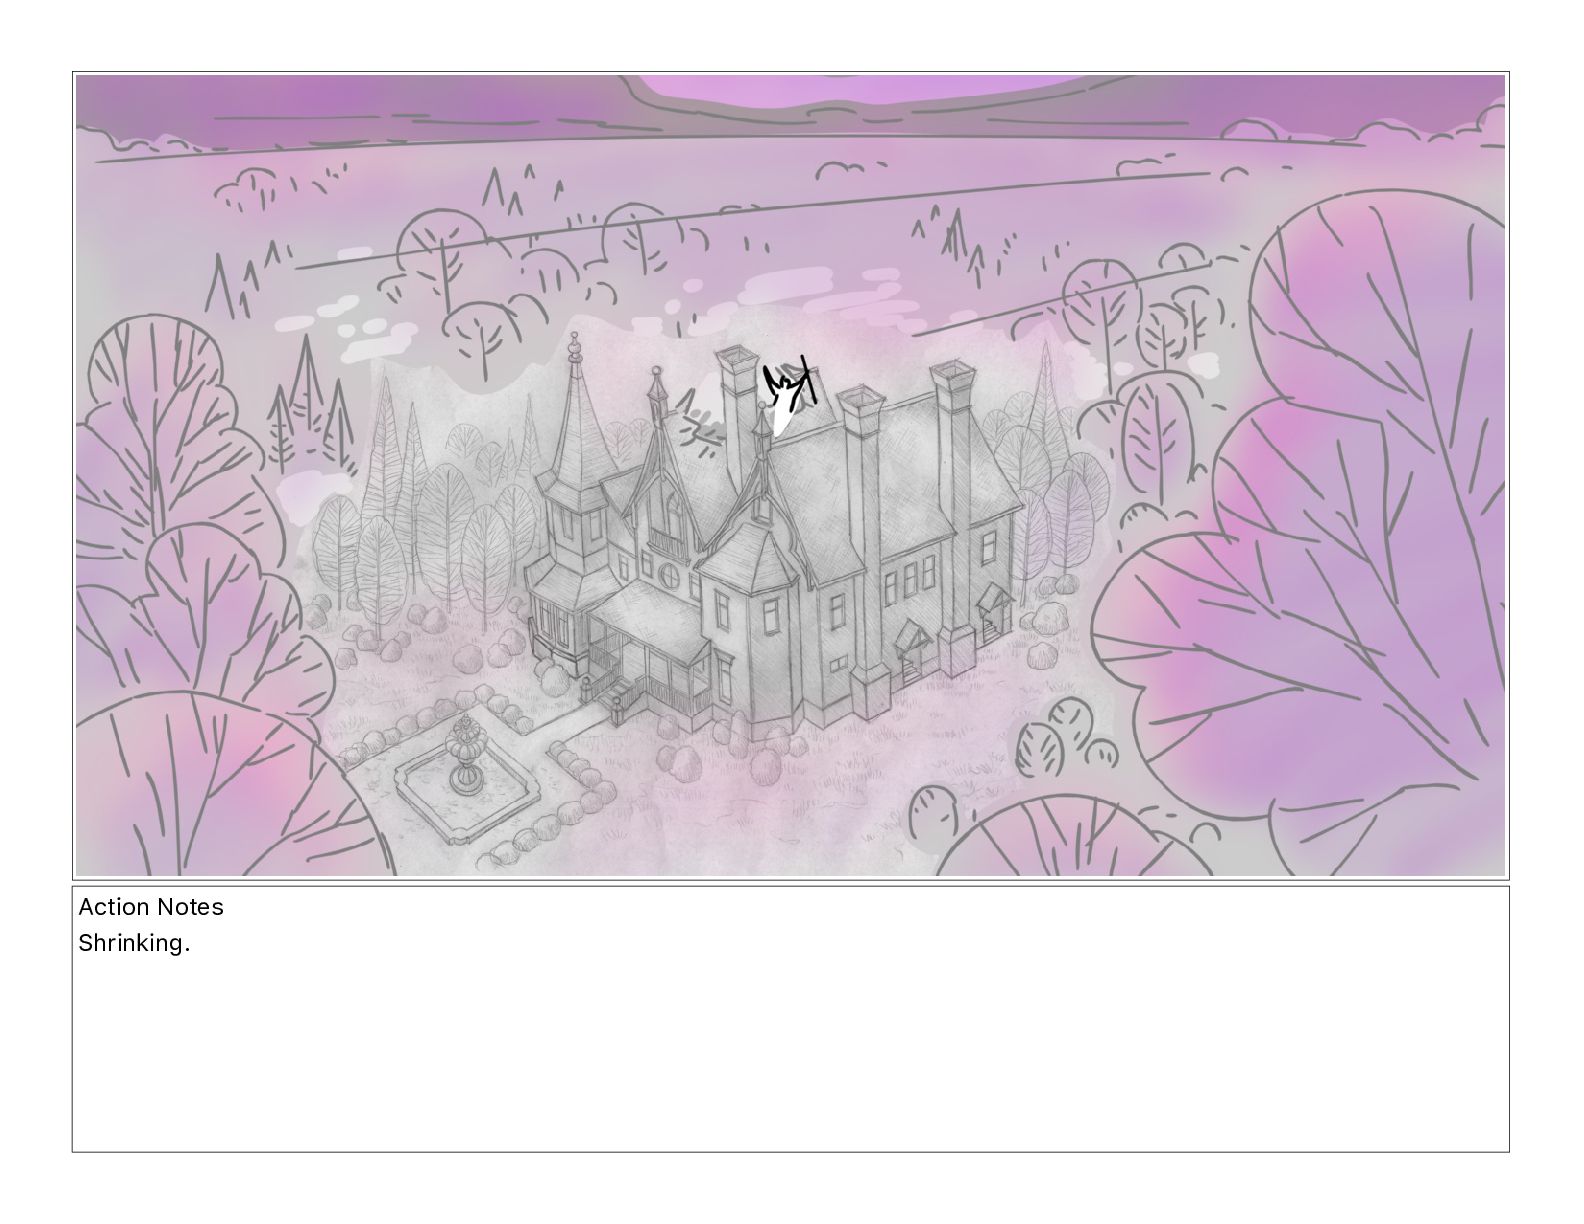Click the storyboard panel thumbnail image
The width and height of the screenshot is (1584, 1224).
pyautogui.click(x=790, y=475)
